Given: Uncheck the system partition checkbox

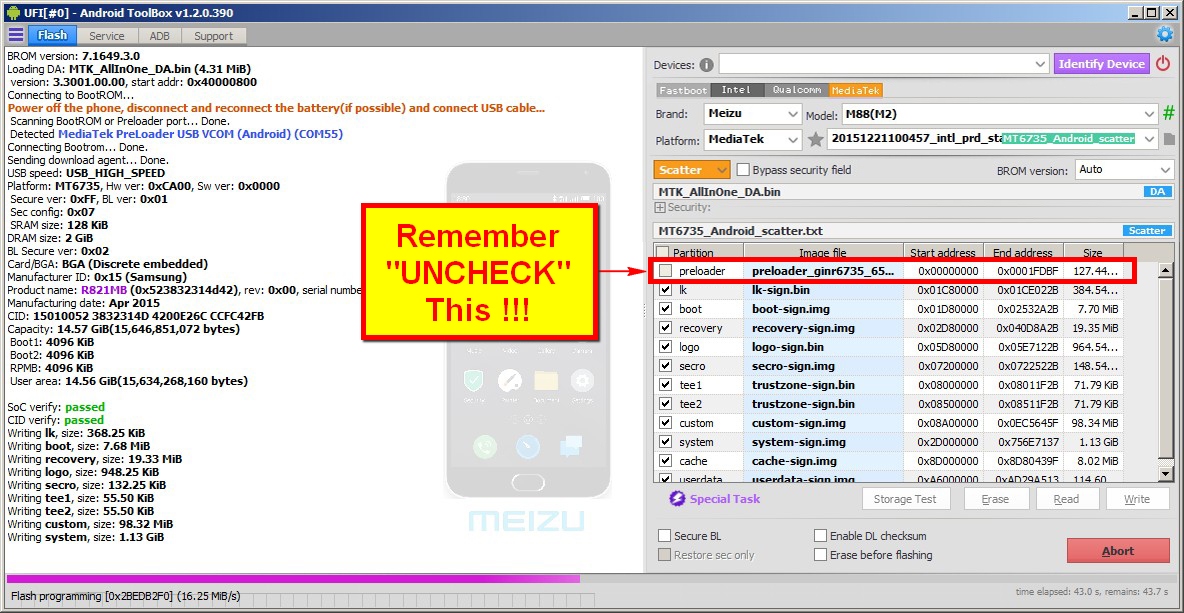Looking at the screenshot, I should (x=665, y=442).
